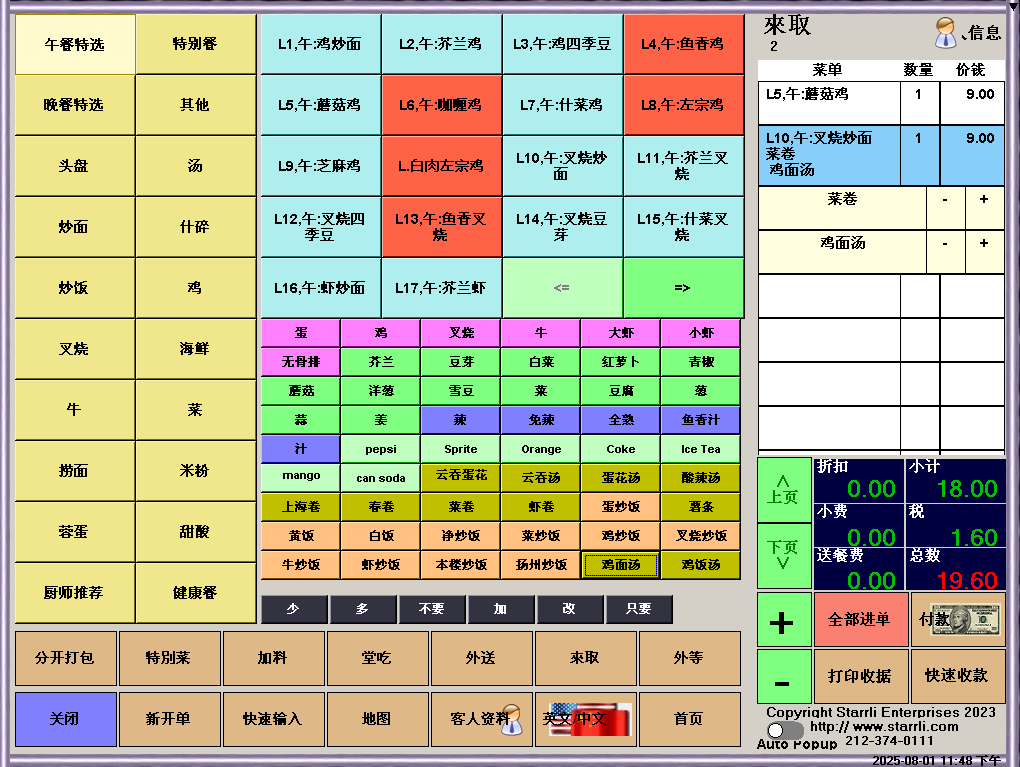Screen dimensions: 1020x767
Task: Switch language with 英文/中文 flag button
Action: tap(585, 719)
